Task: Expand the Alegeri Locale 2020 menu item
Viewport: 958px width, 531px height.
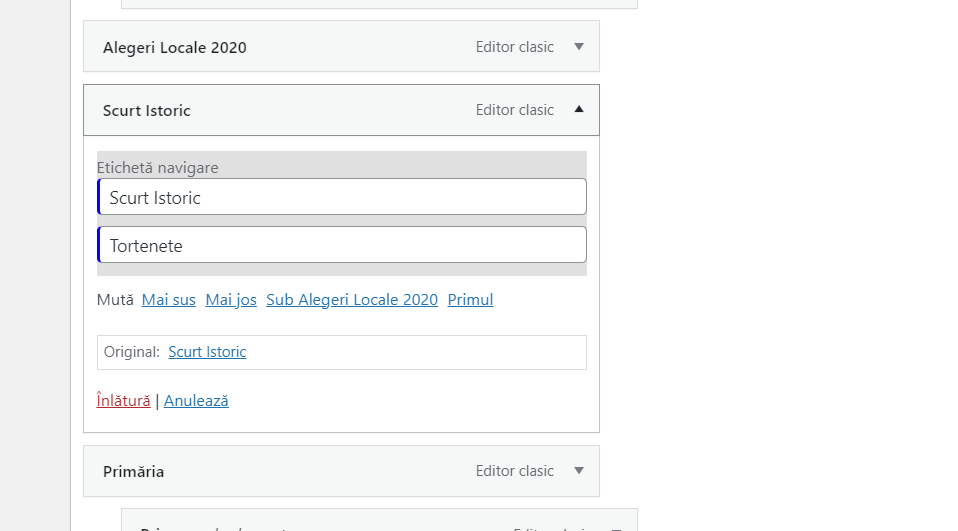Action: point(579,47)
